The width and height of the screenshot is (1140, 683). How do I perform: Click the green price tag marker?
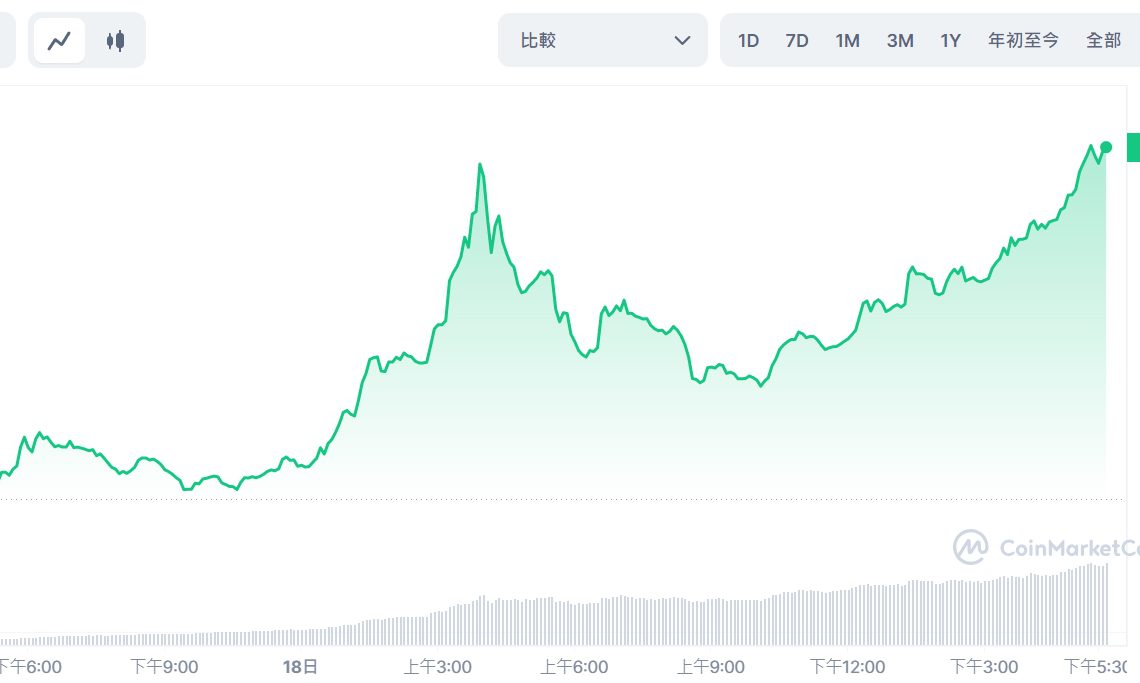coord(1133,147)
